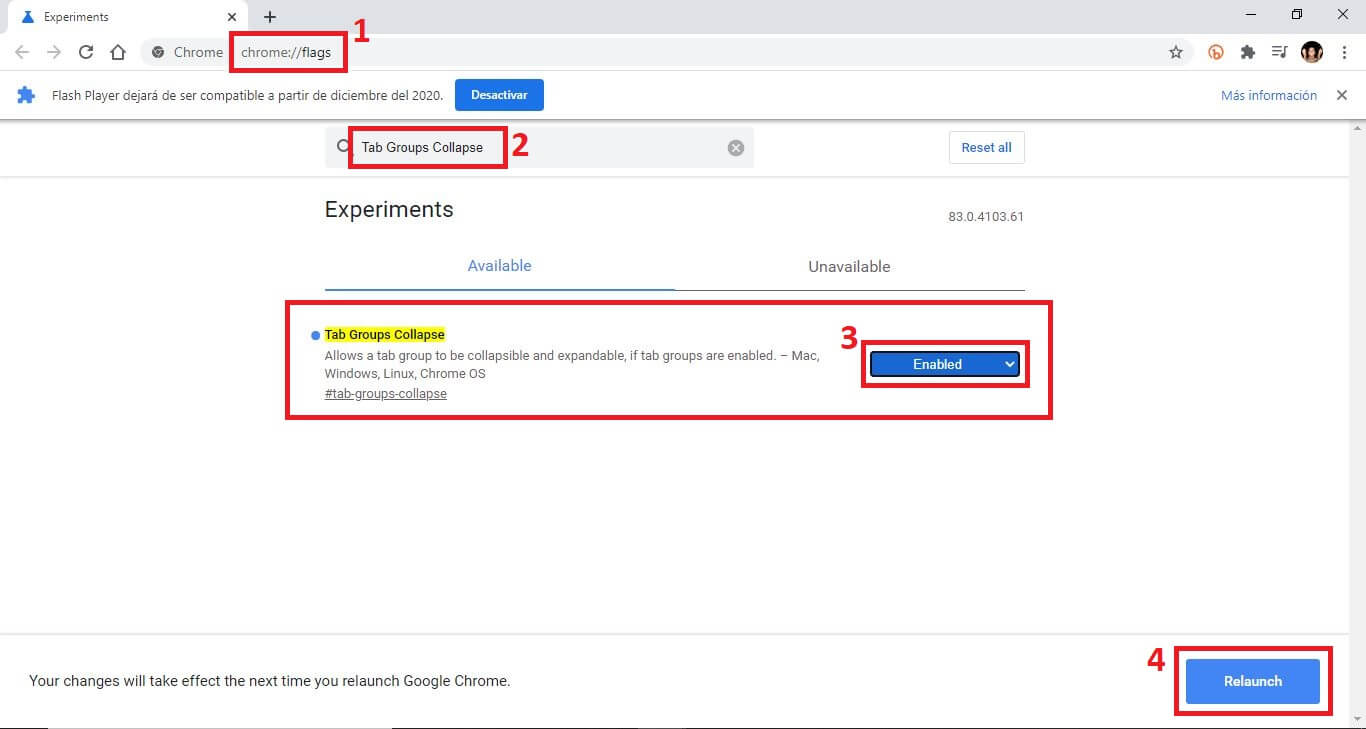The image size is (1366, 729).
Task: Open the Home page icon
Action: pyautogui.click(x=118, y=52)
